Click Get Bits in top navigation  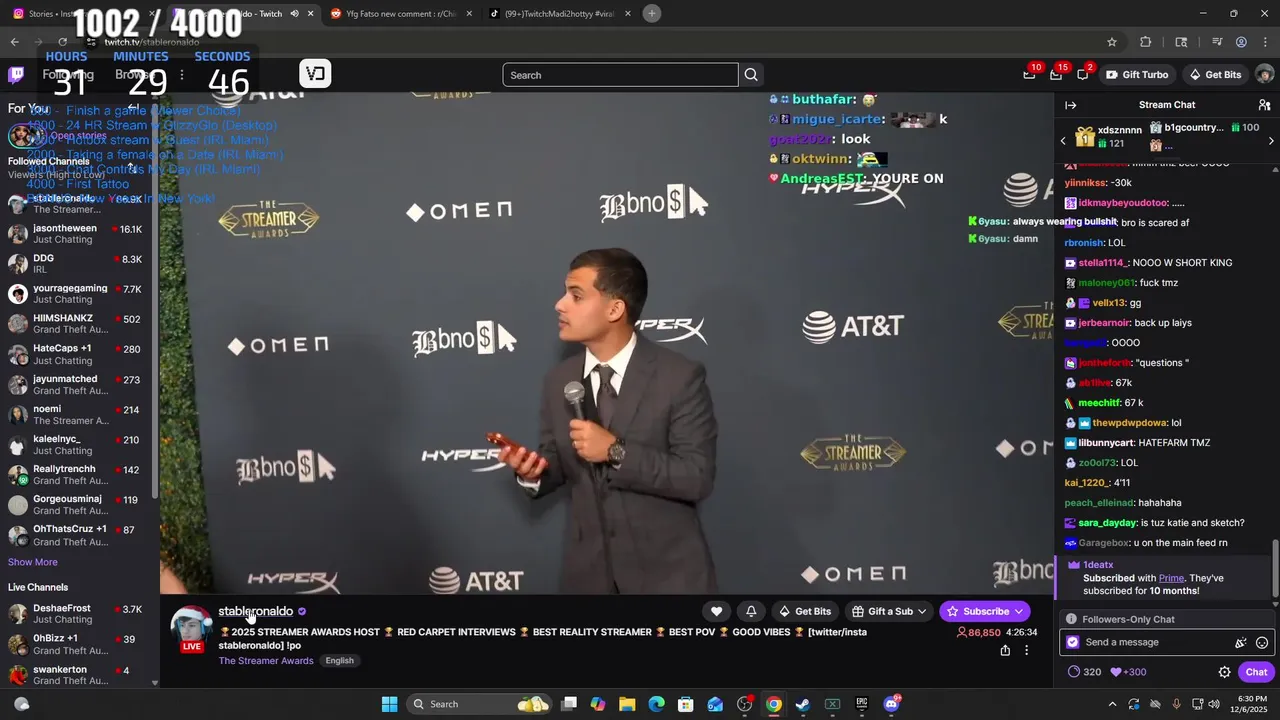pos(1215,75)
